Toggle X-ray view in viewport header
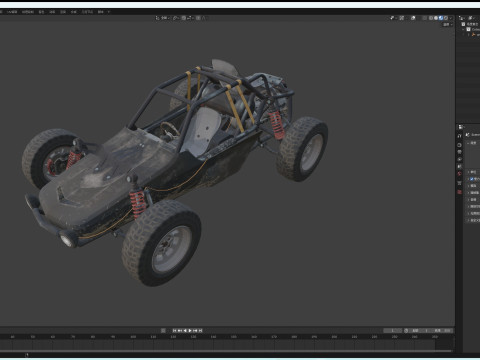Image resolution: width=480 pixels, height=360 pixels. point(424,18)
